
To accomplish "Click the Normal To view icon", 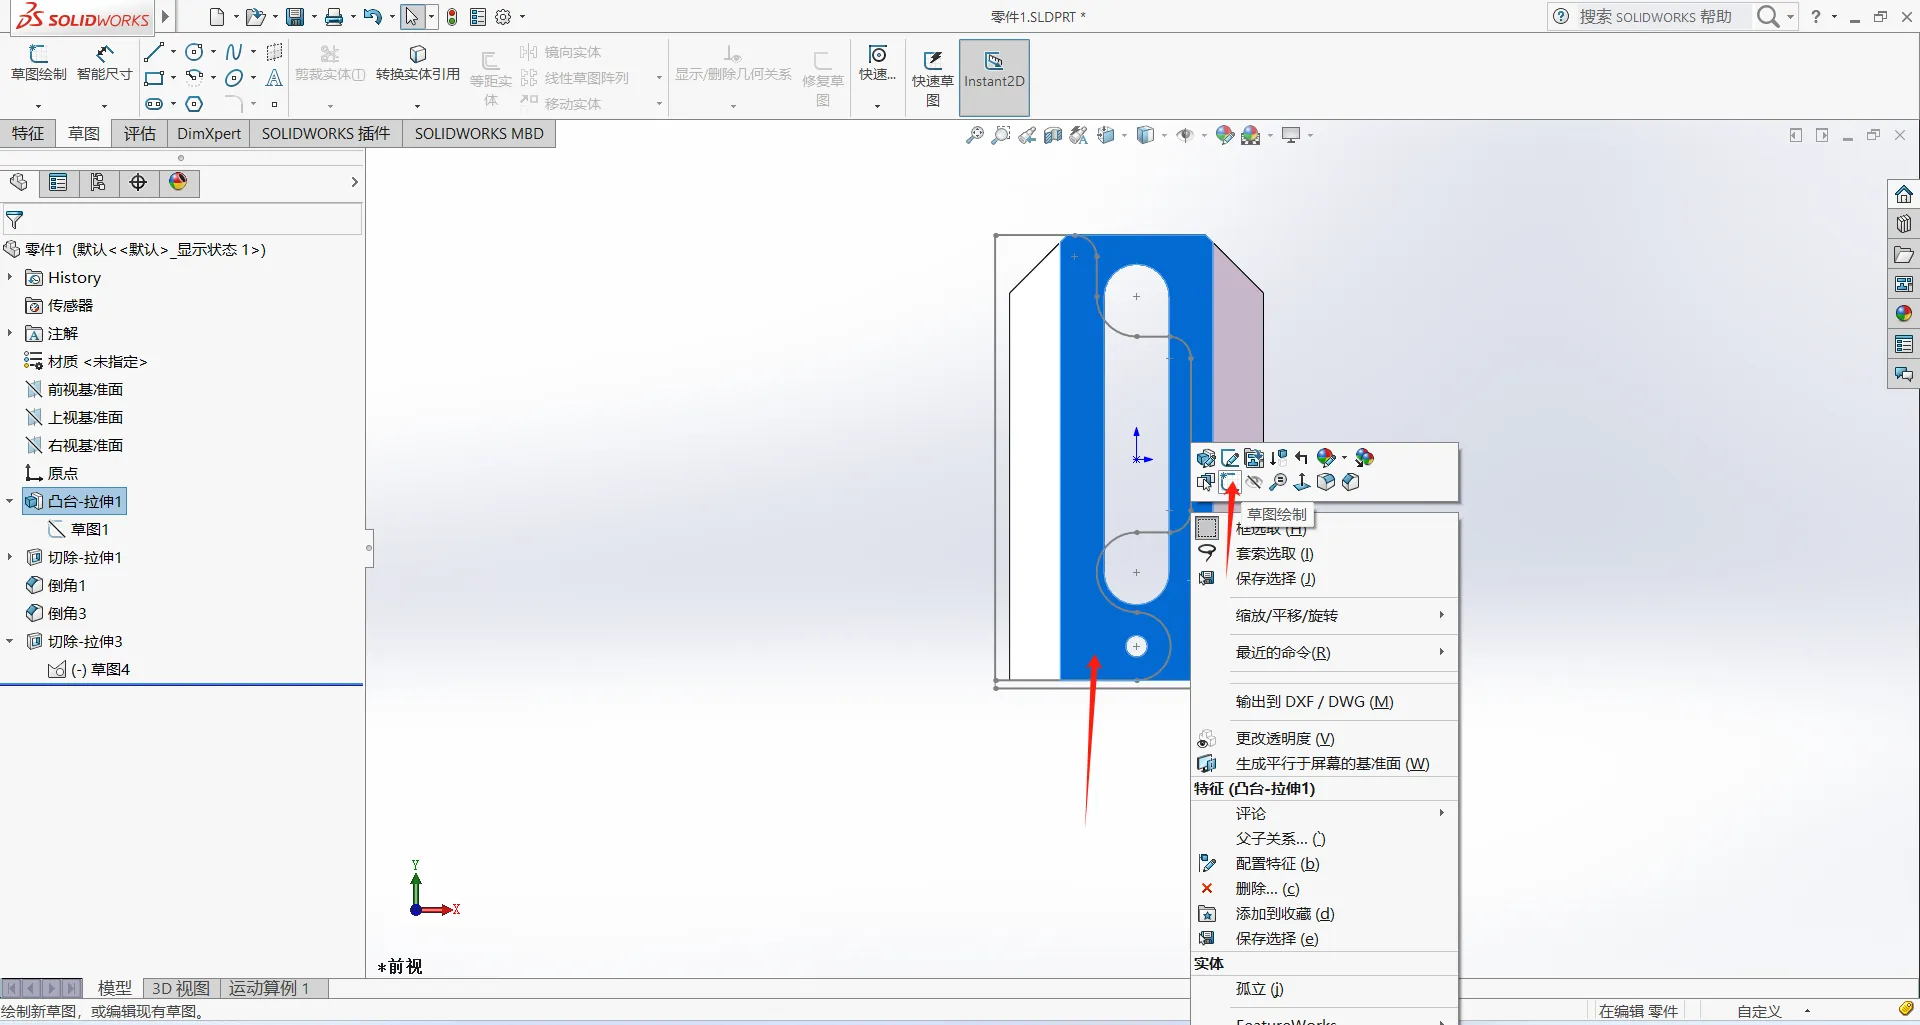I will (1302, 482).
